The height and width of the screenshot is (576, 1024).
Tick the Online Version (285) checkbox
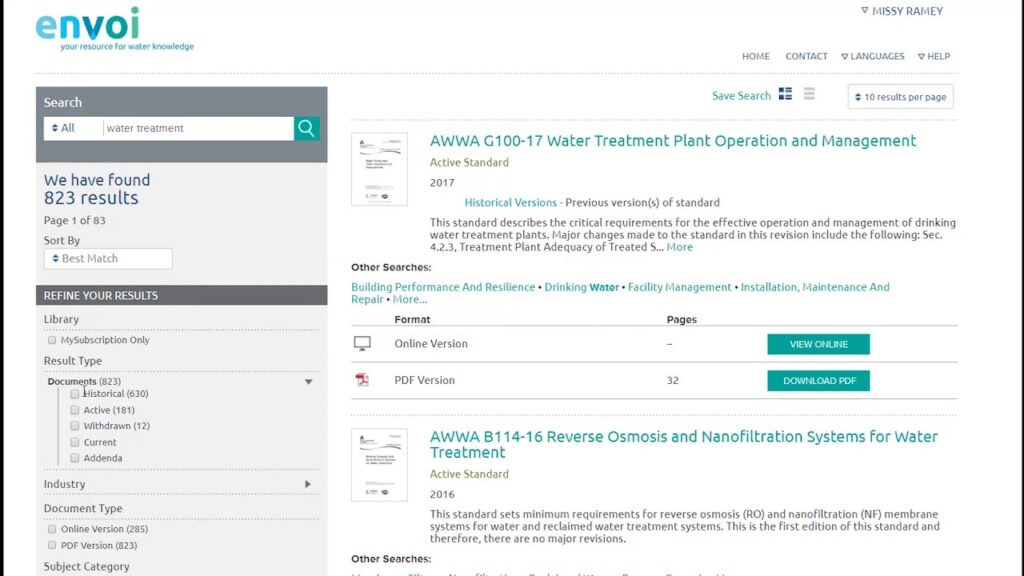pyautogui.click(x=52, y=529)
